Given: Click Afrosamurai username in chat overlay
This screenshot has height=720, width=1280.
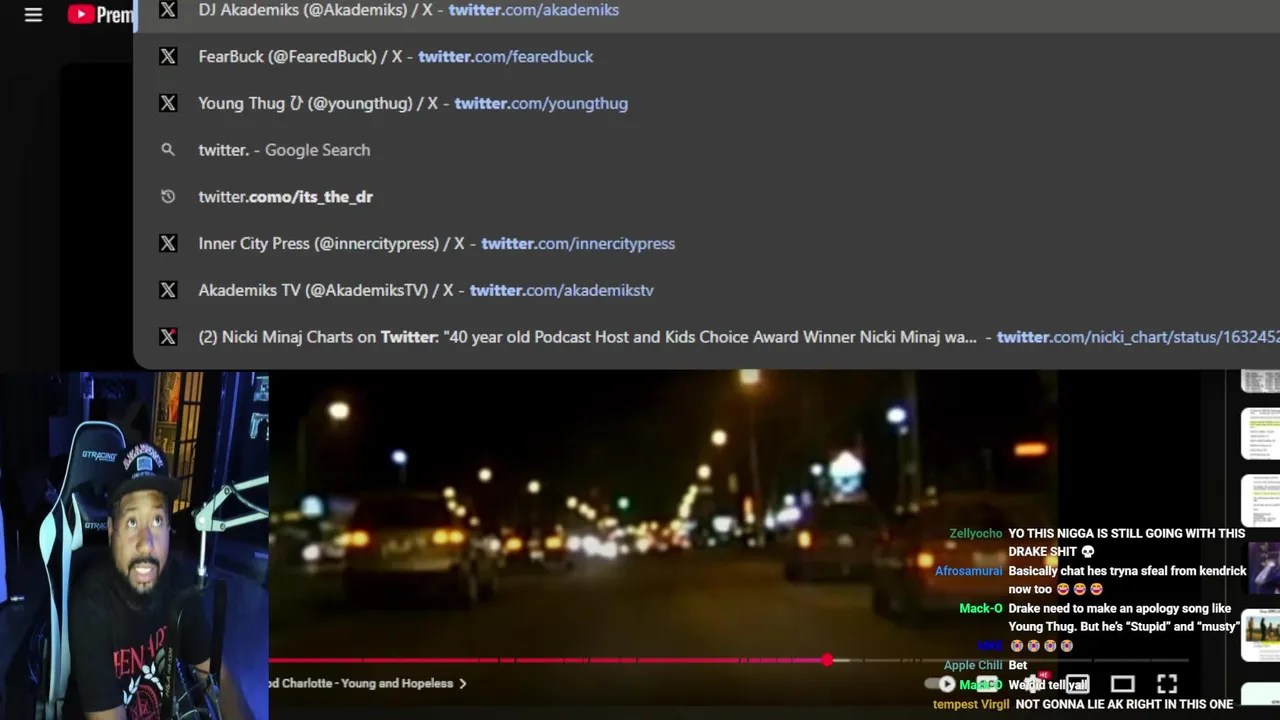Looking at the screenshot, I should point(968,571).
